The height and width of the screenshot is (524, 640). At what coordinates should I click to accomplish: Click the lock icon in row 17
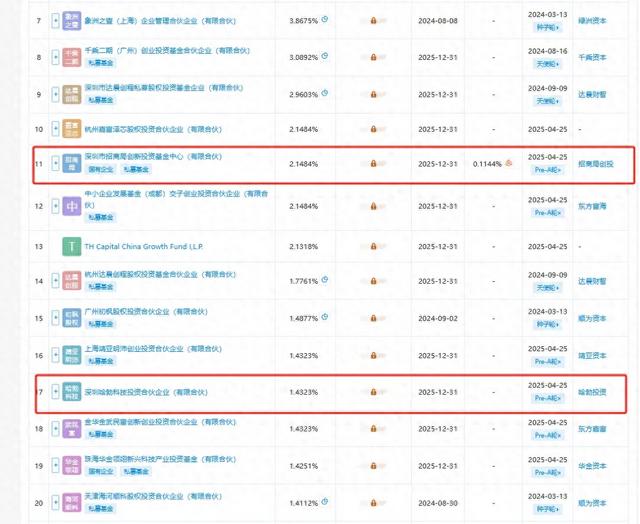[373, 392]
